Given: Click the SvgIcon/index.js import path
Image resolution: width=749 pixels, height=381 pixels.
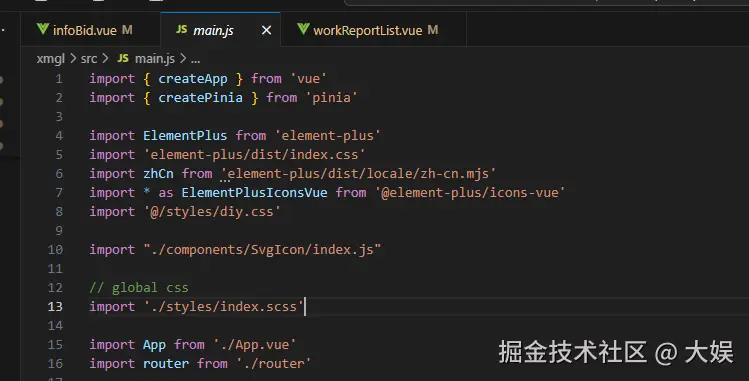Looking at the screenshot, I should point(262,250).
